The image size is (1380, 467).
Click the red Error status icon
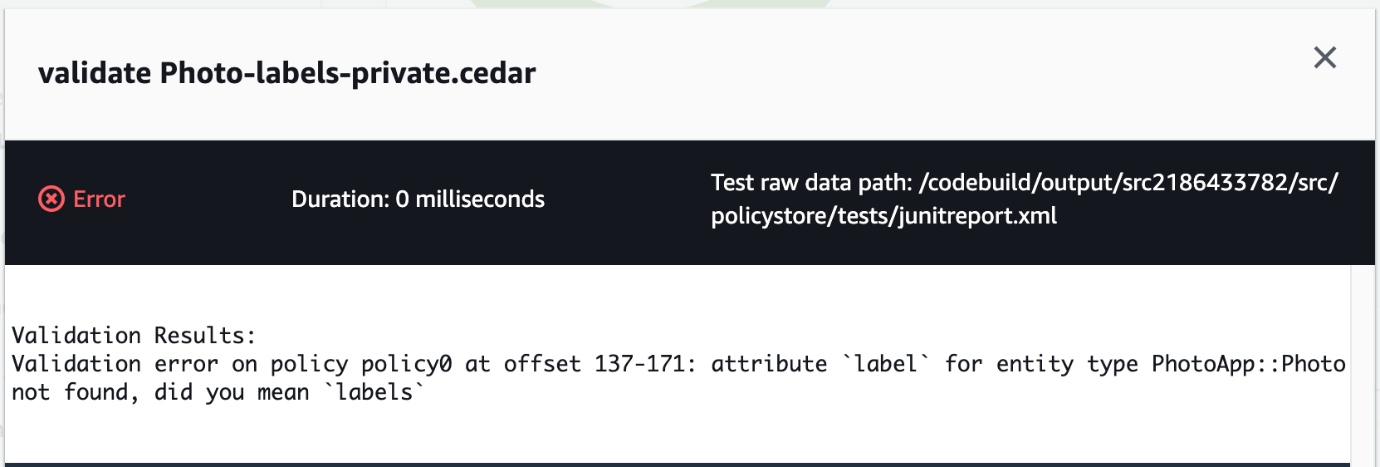tap(51, 199)
